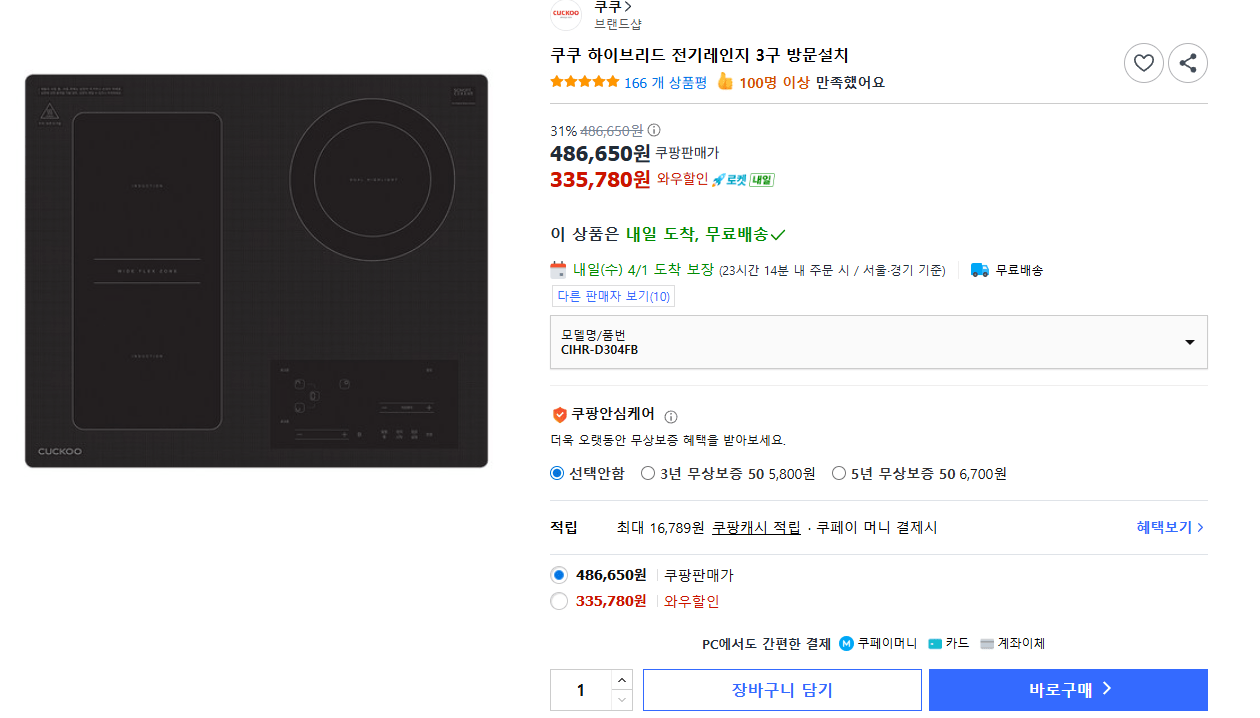Open the 모델명/품번 dropdown
This screenshot has width=1260, height=718.
(x=1188, y=341)
